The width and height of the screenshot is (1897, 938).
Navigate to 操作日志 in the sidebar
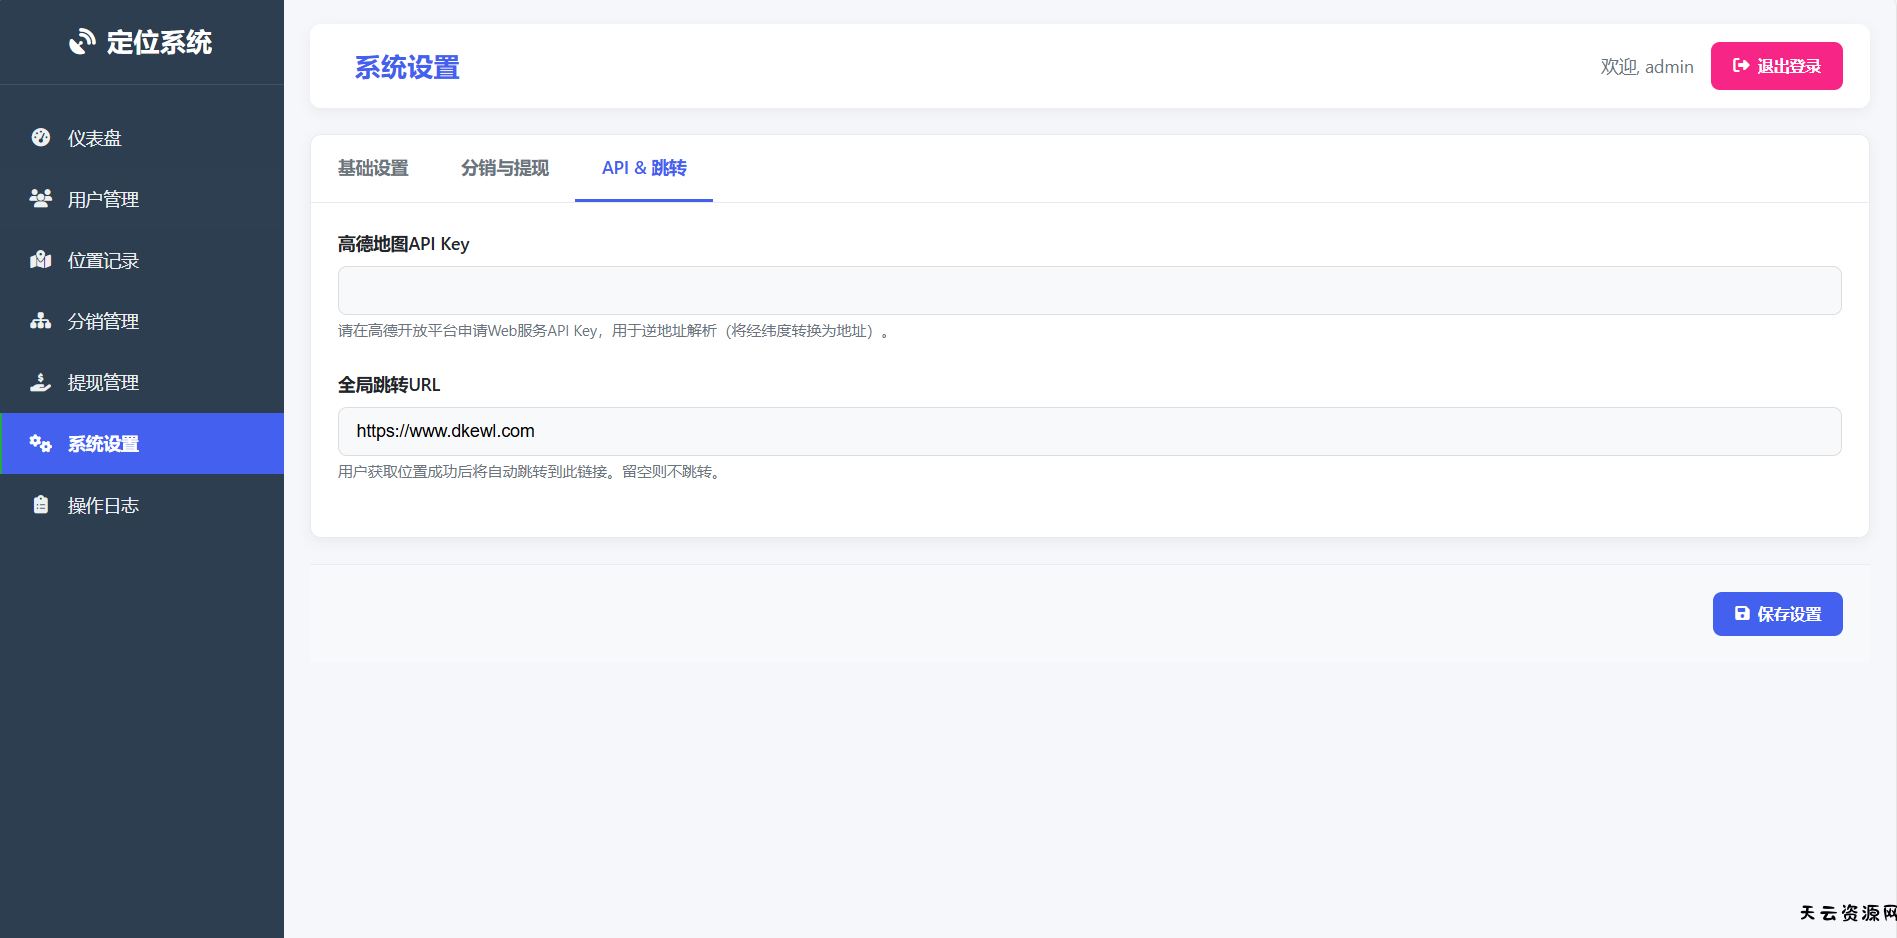click(103, 506)
